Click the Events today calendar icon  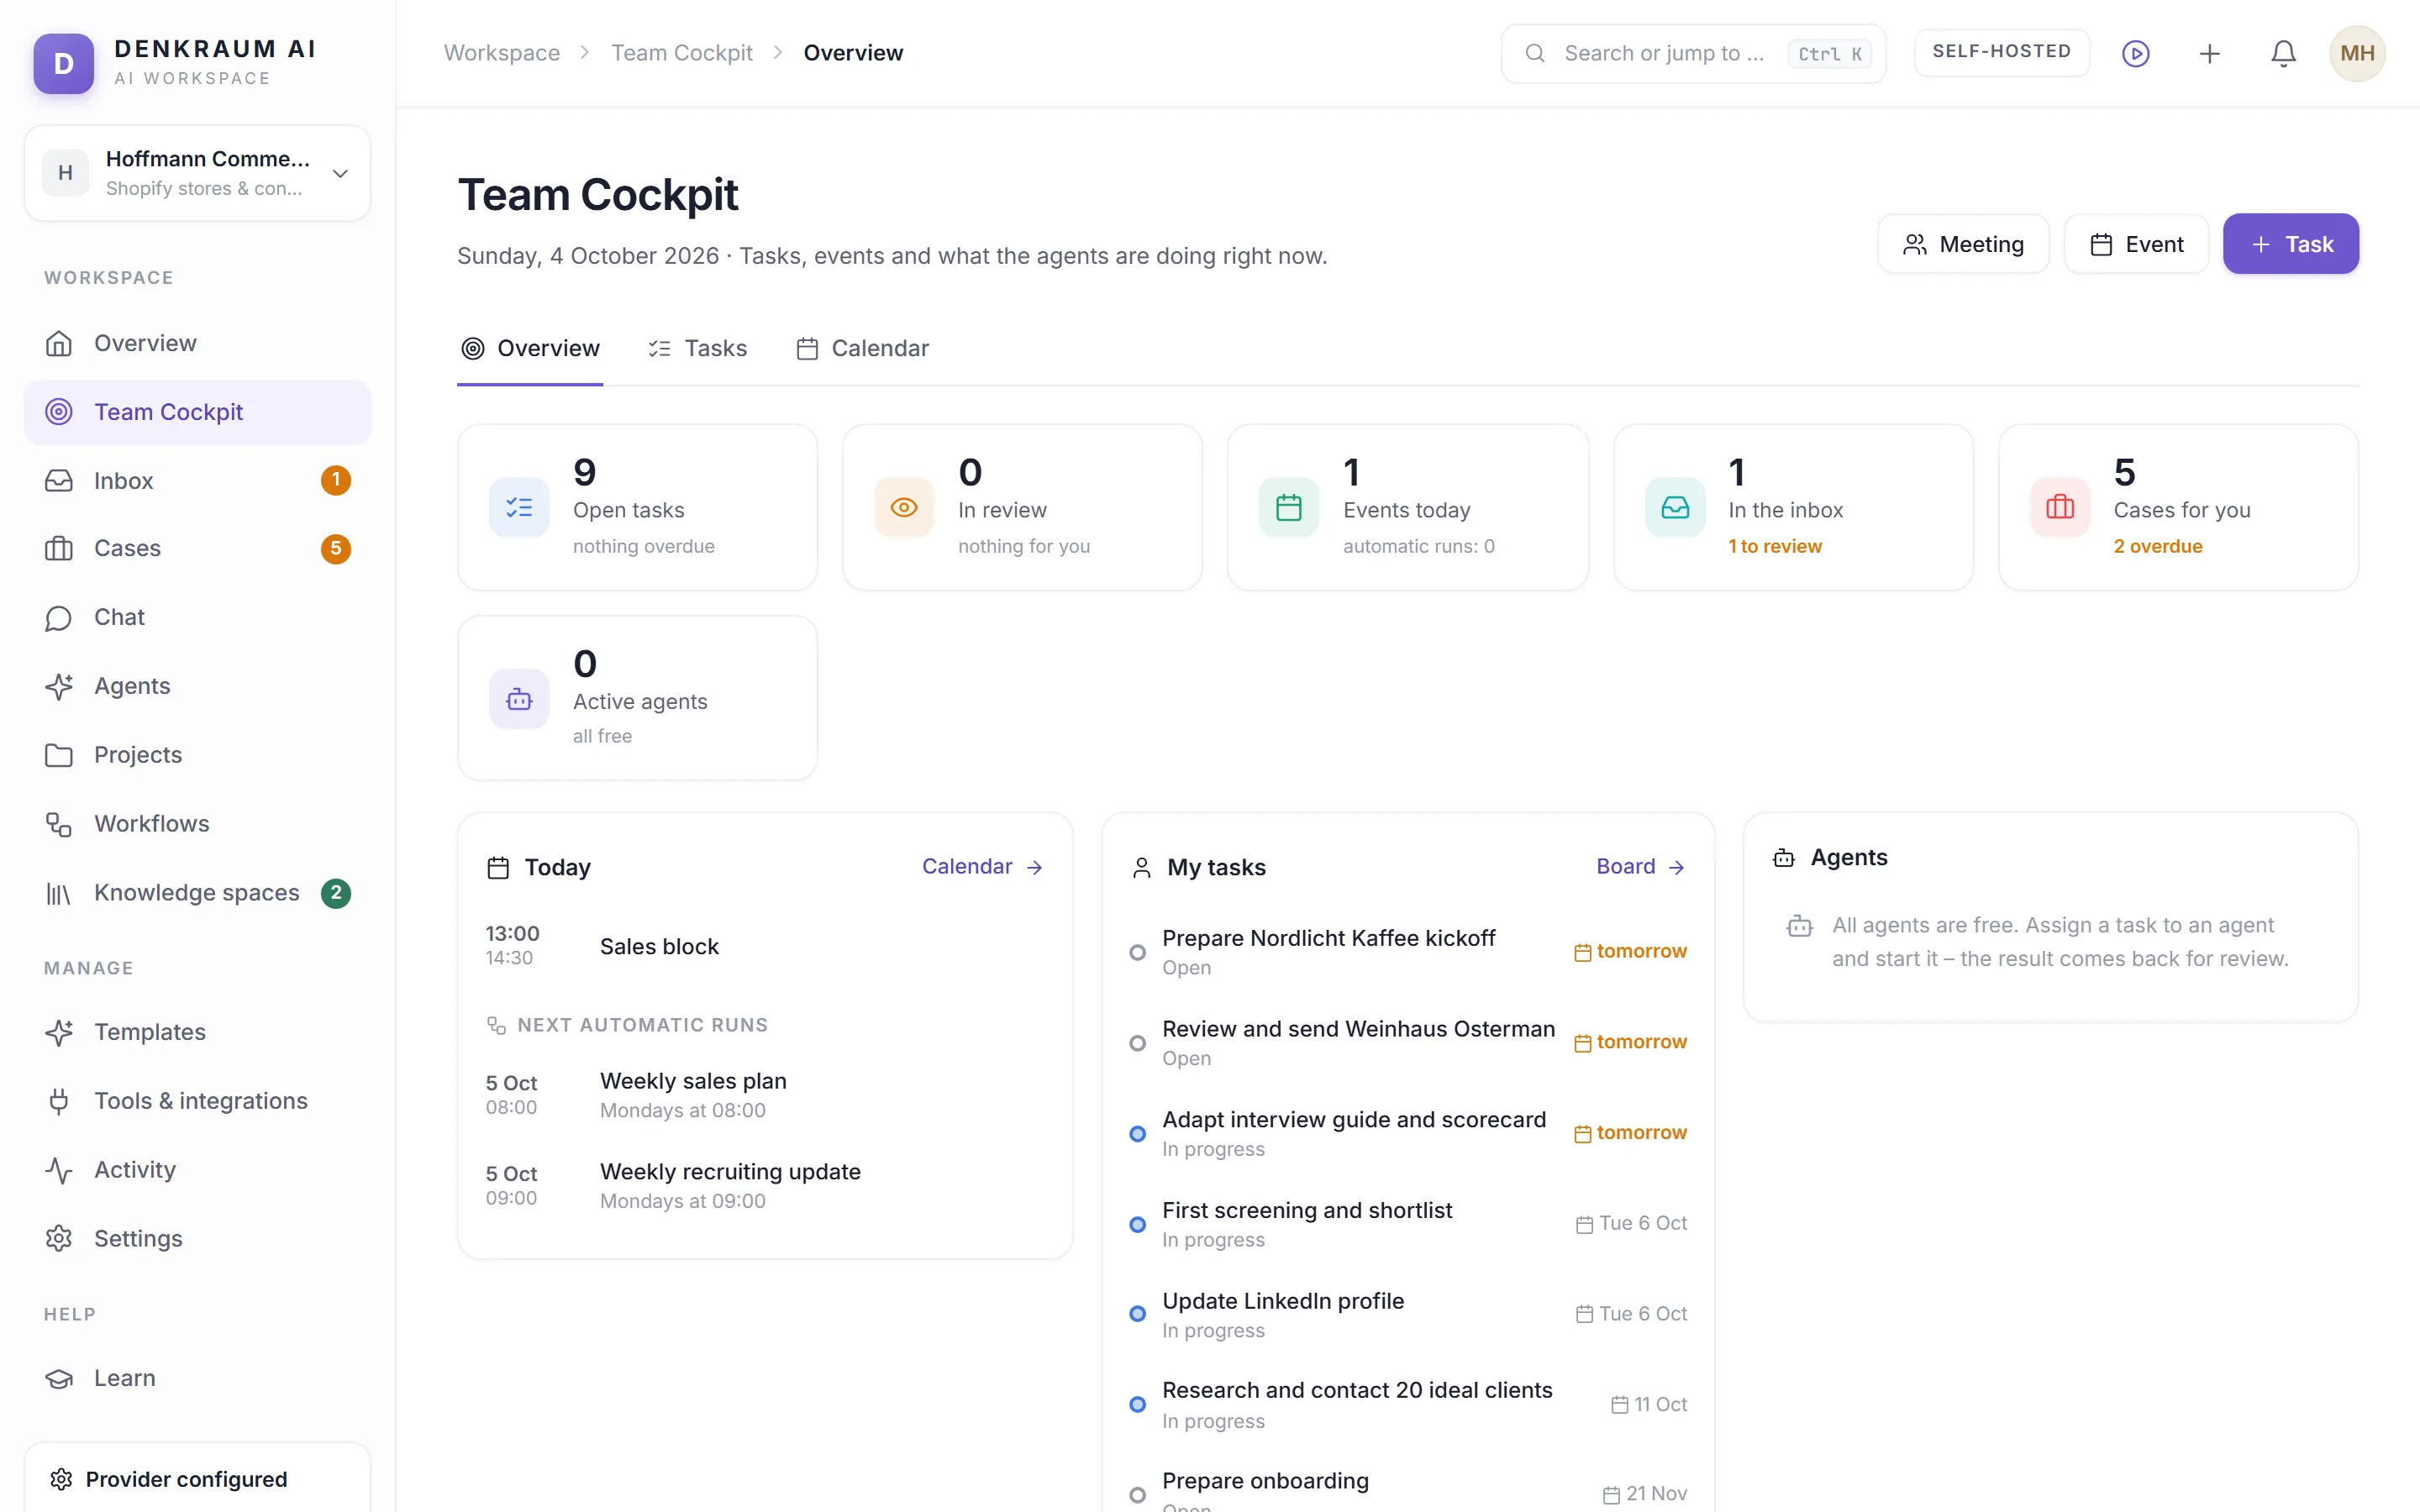click(x=1289, y=507)
